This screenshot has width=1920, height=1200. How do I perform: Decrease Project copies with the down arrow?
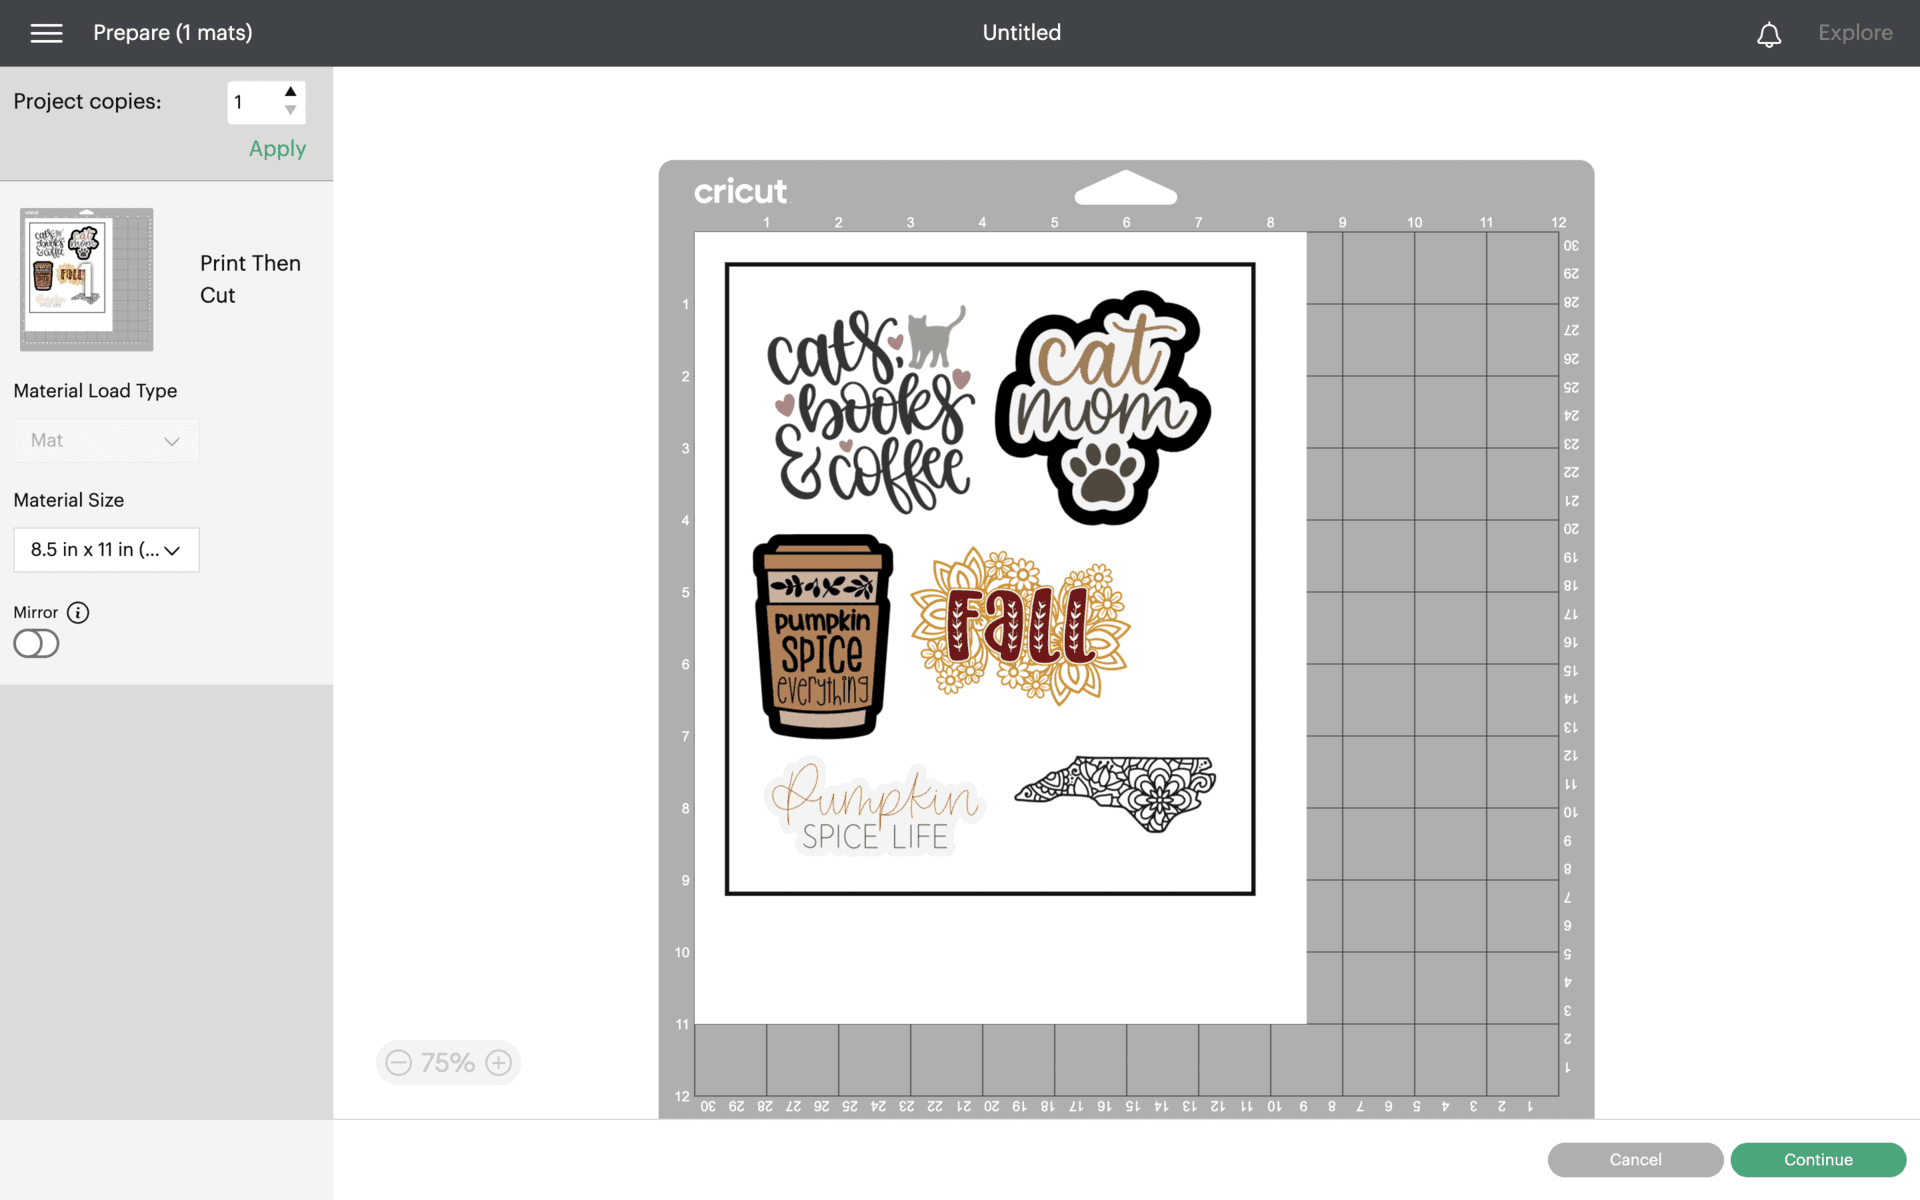coord(290,113)
